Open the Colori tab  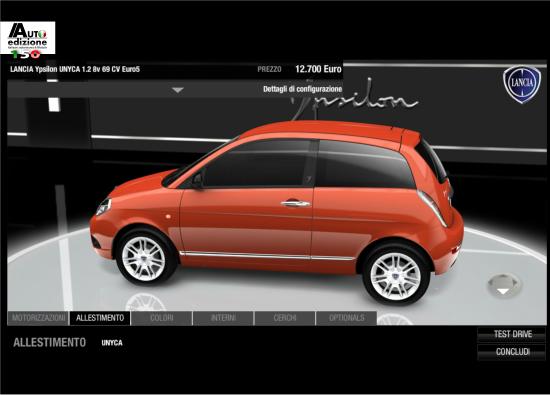pyautogui.click(x=162, y=318)
